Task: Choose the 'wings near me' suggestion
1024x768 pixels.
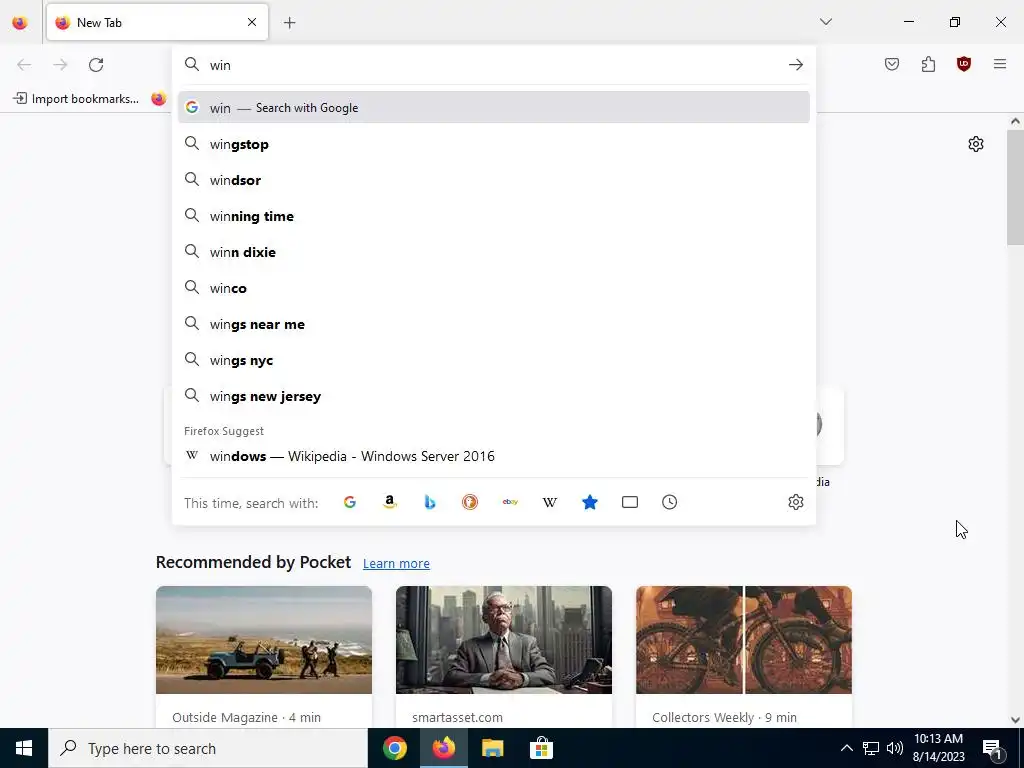Action: point(494,325)
